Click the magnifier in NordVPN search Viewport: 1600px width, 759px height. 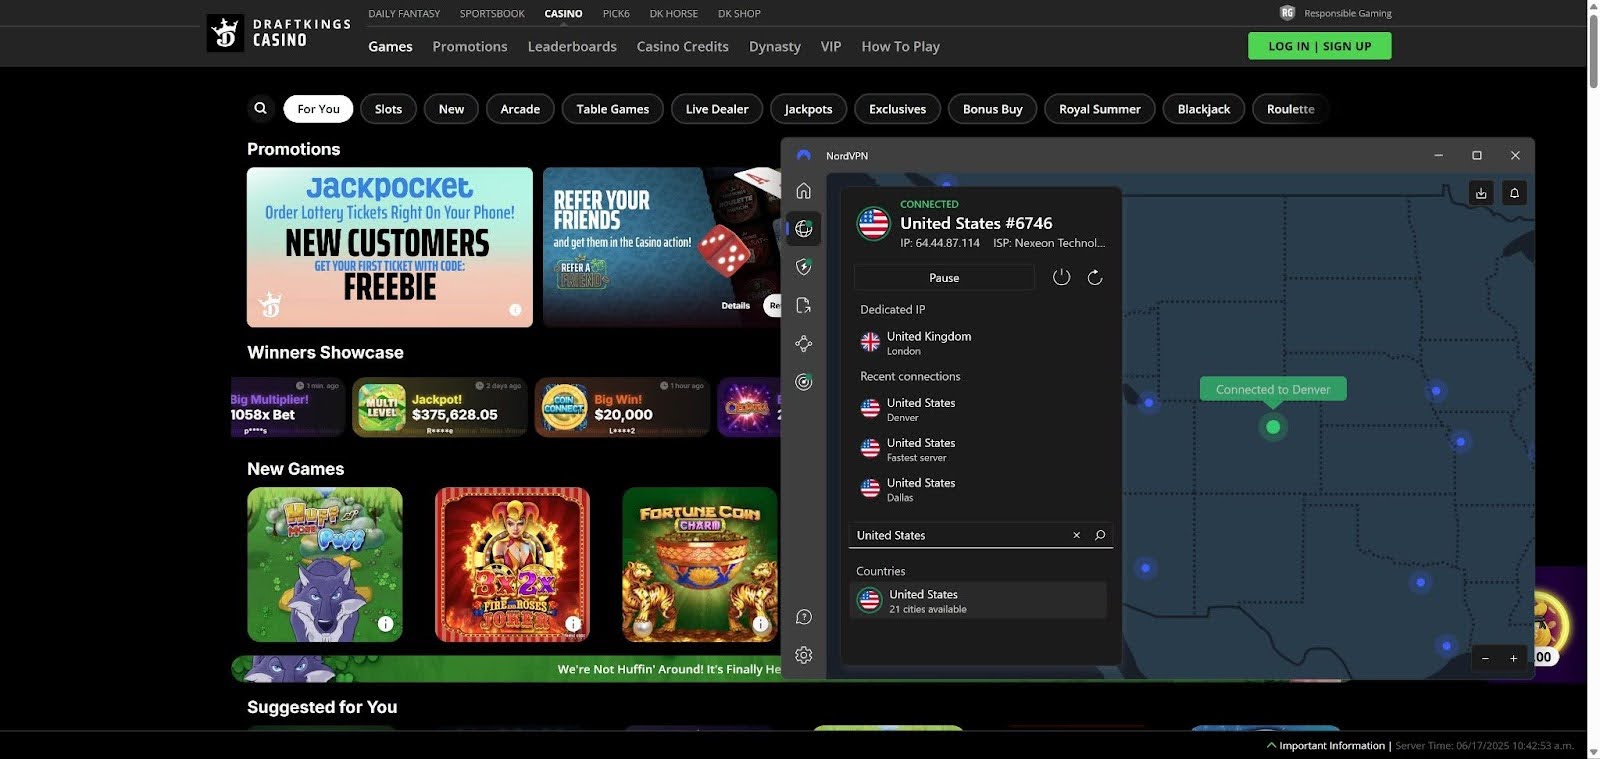(1100, 535)
